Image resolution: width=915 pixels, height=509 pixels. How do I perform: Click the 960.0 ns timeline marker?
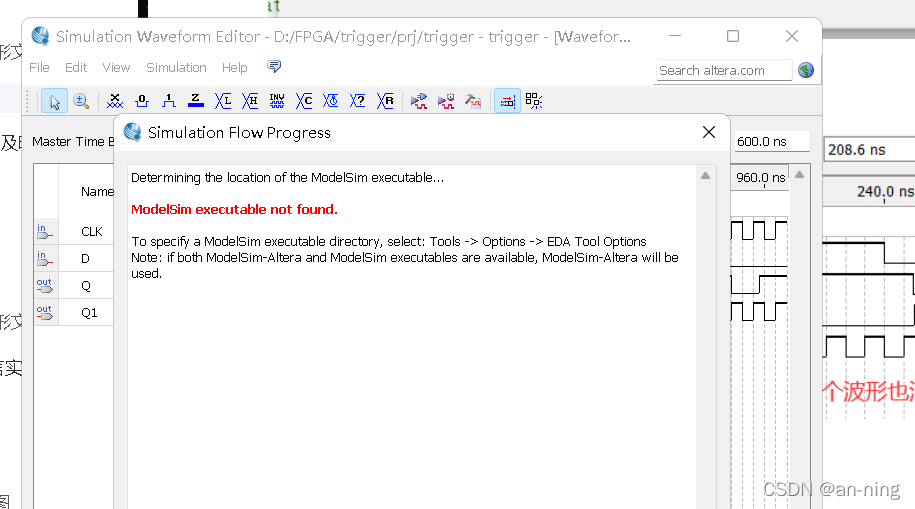coord(761,177)
